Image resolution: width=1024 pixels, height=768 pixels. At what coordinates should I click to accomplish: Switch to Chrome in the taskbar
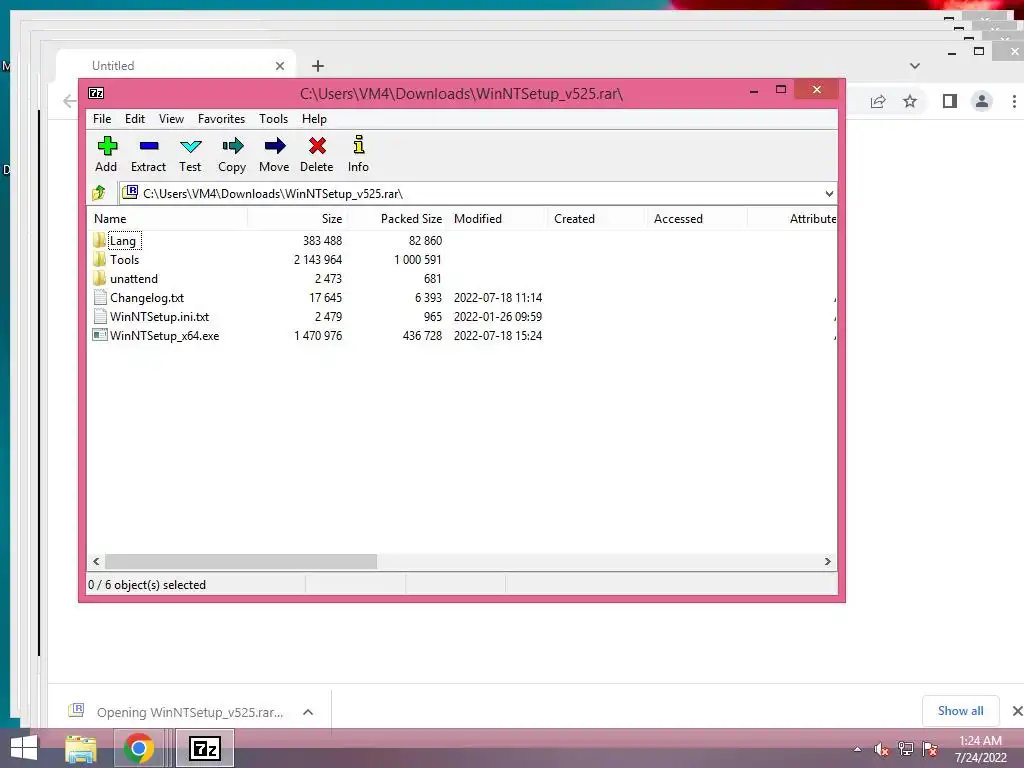[138, 748]
